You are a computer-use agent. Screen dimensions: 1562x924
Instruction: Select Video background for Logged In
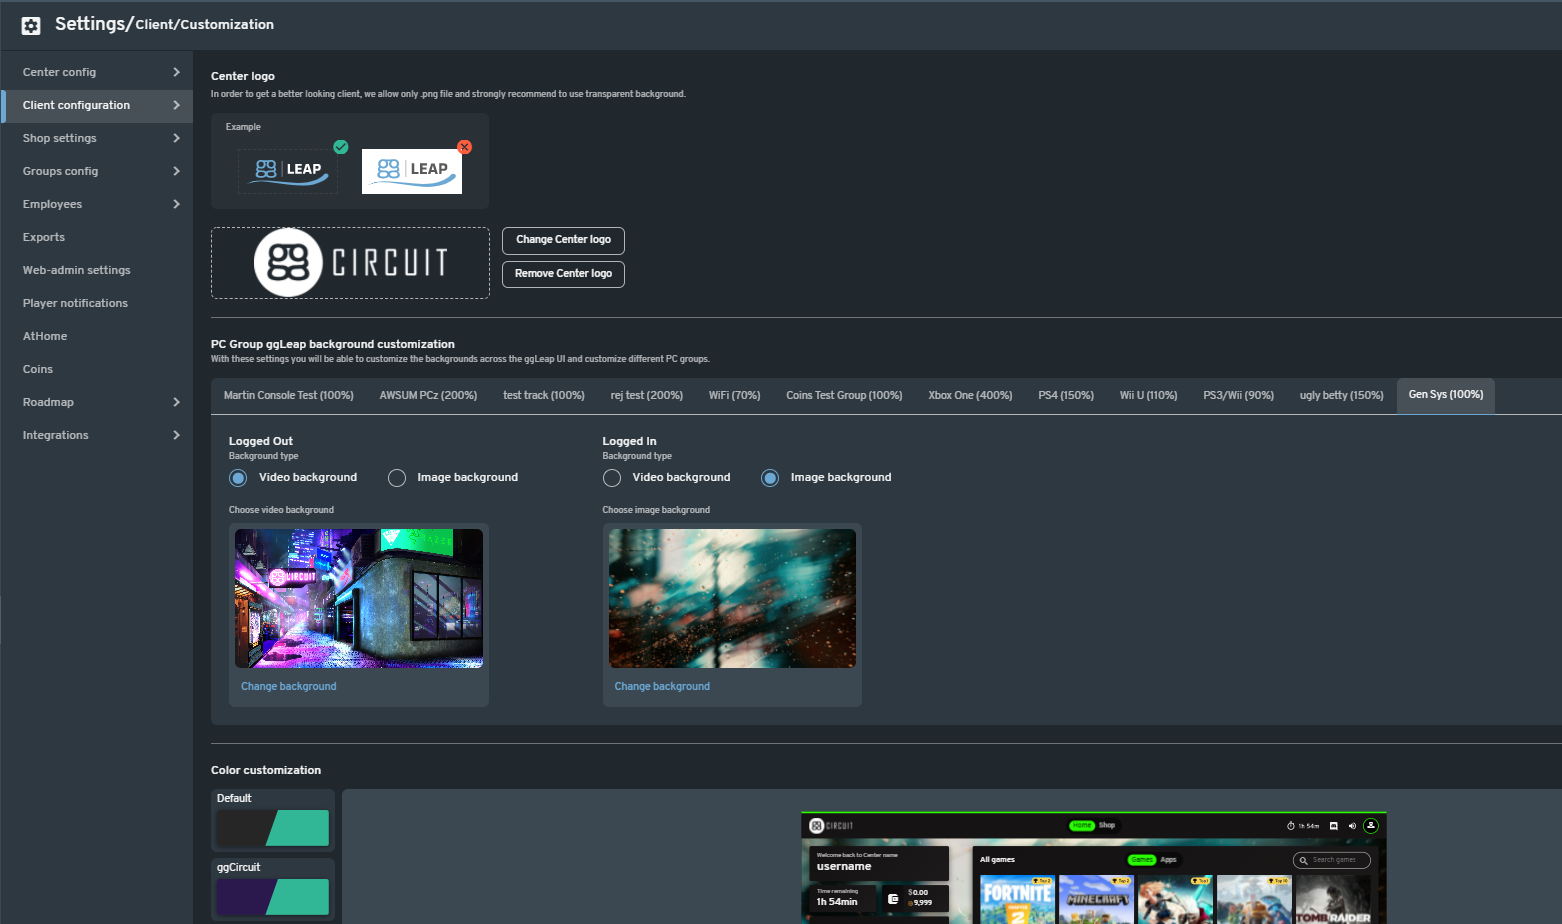tap(611, 477)
